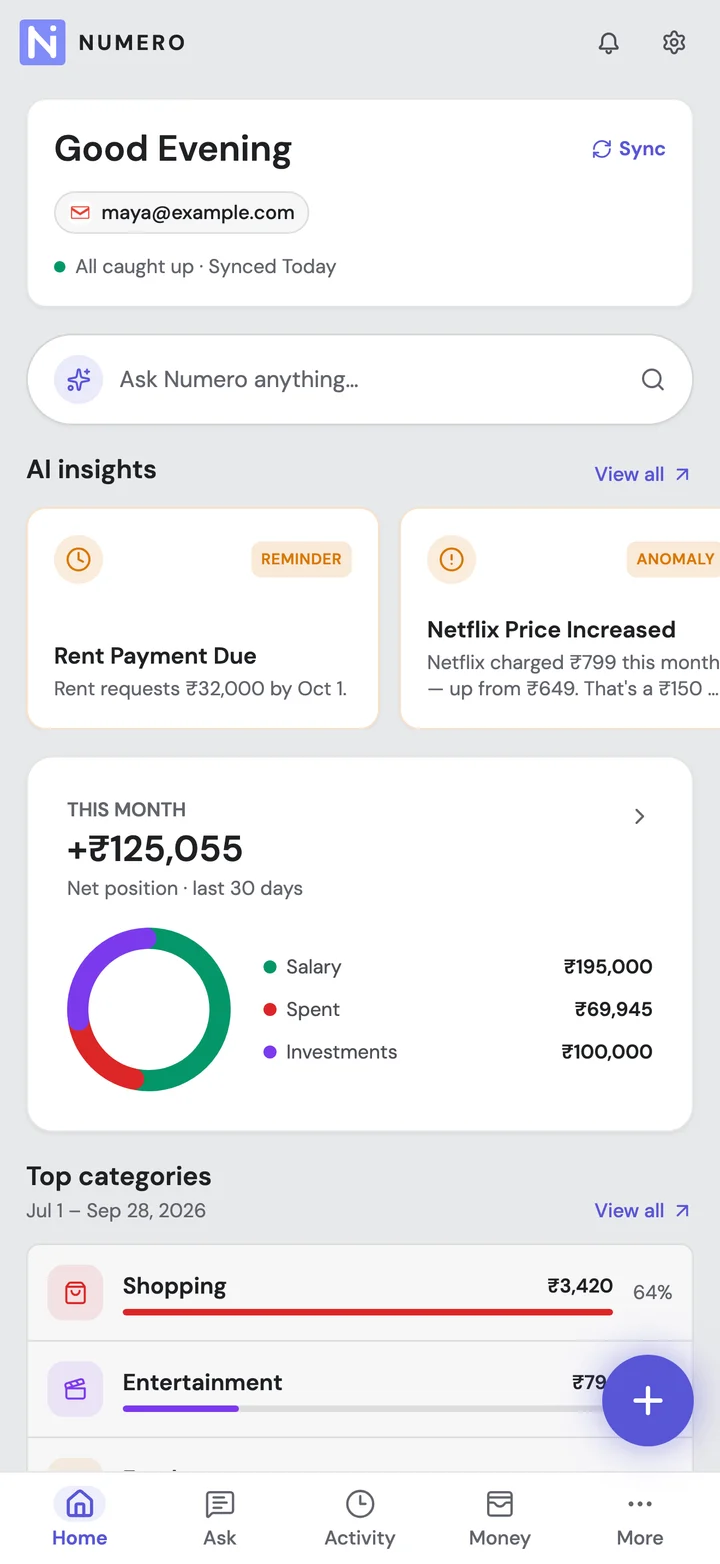The height and width of the screenshot is (1564, 720).
Task: Tap the ₹195,000 salary amount
Action: pos(608,967)
